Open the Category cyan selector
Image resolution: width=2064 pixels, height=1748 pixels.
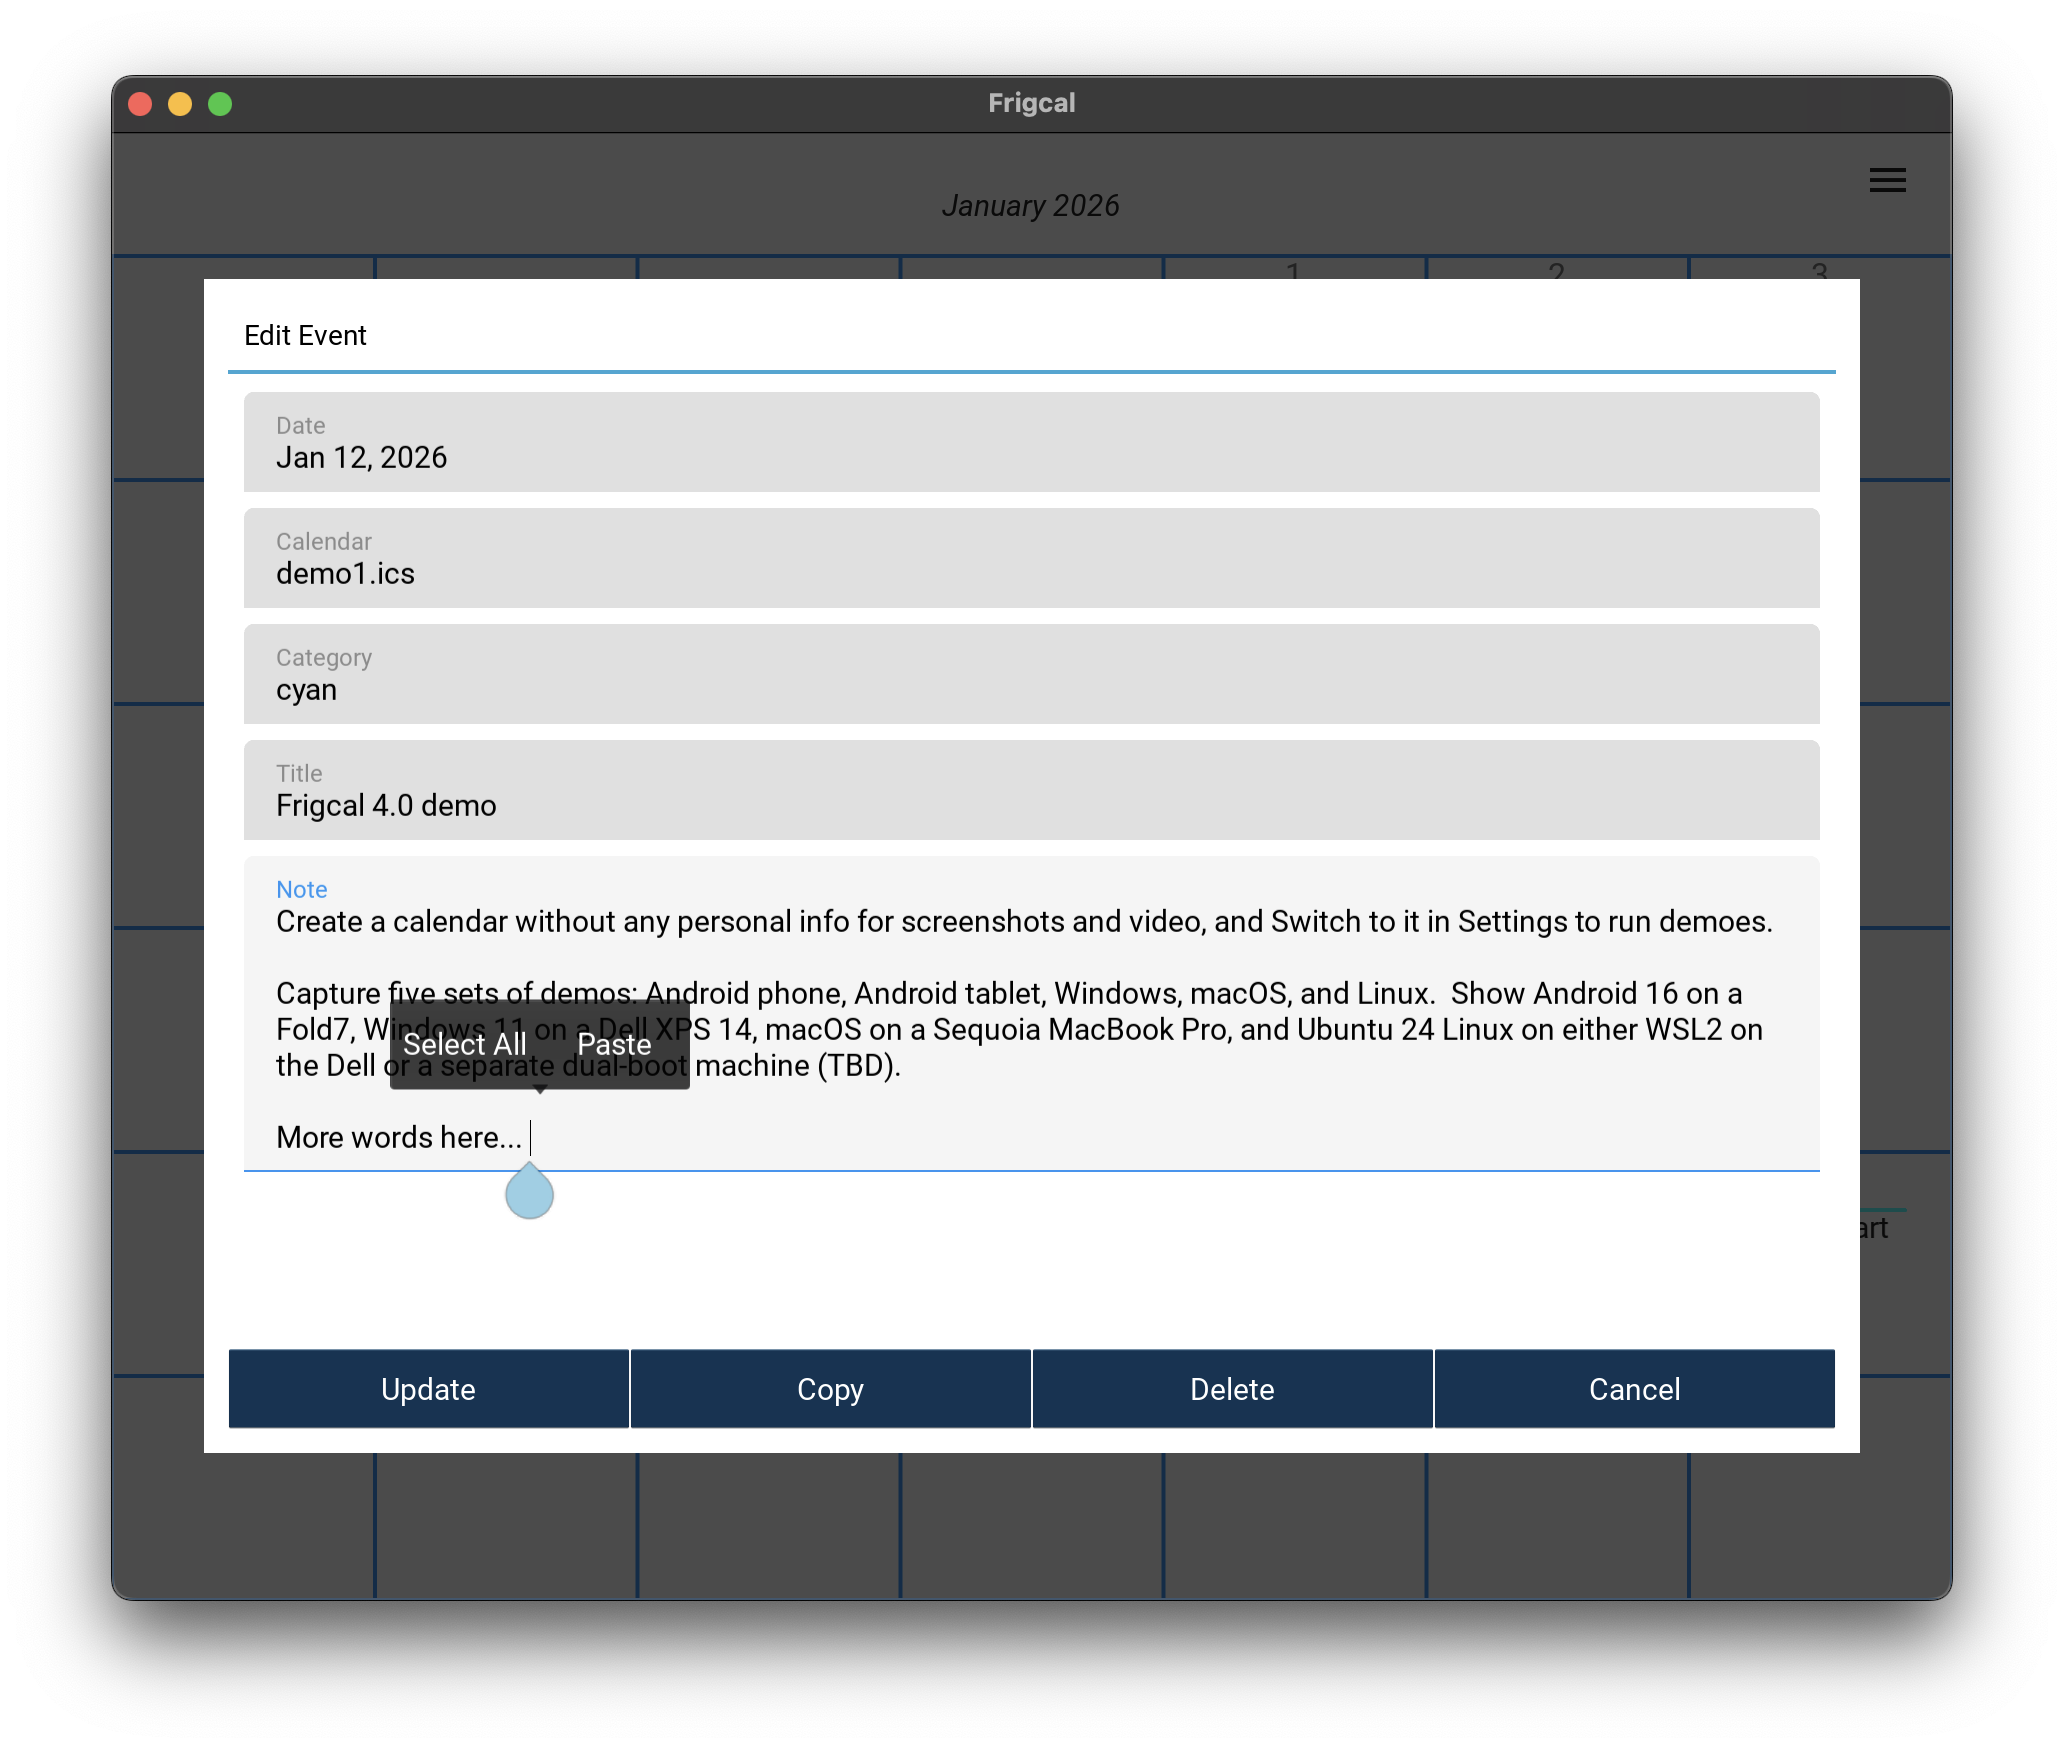[1030, 675]
